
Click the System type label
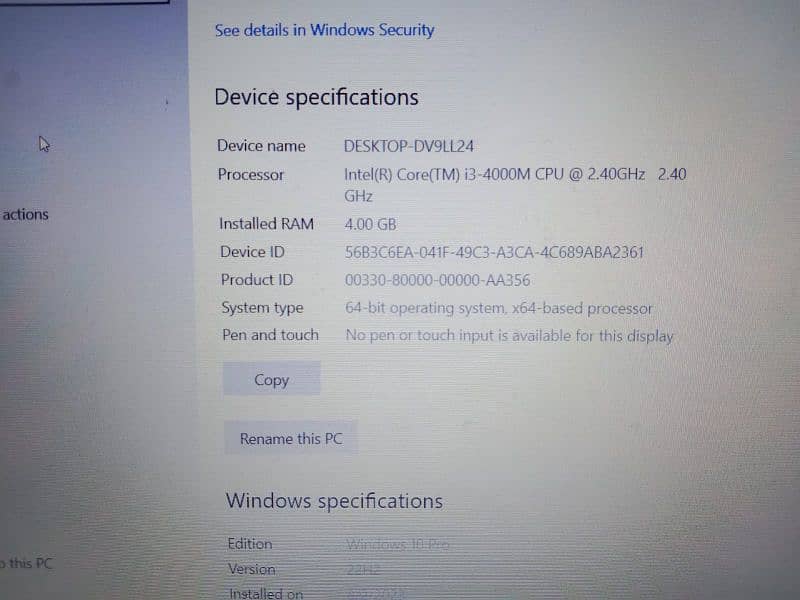tap(262, 308)
